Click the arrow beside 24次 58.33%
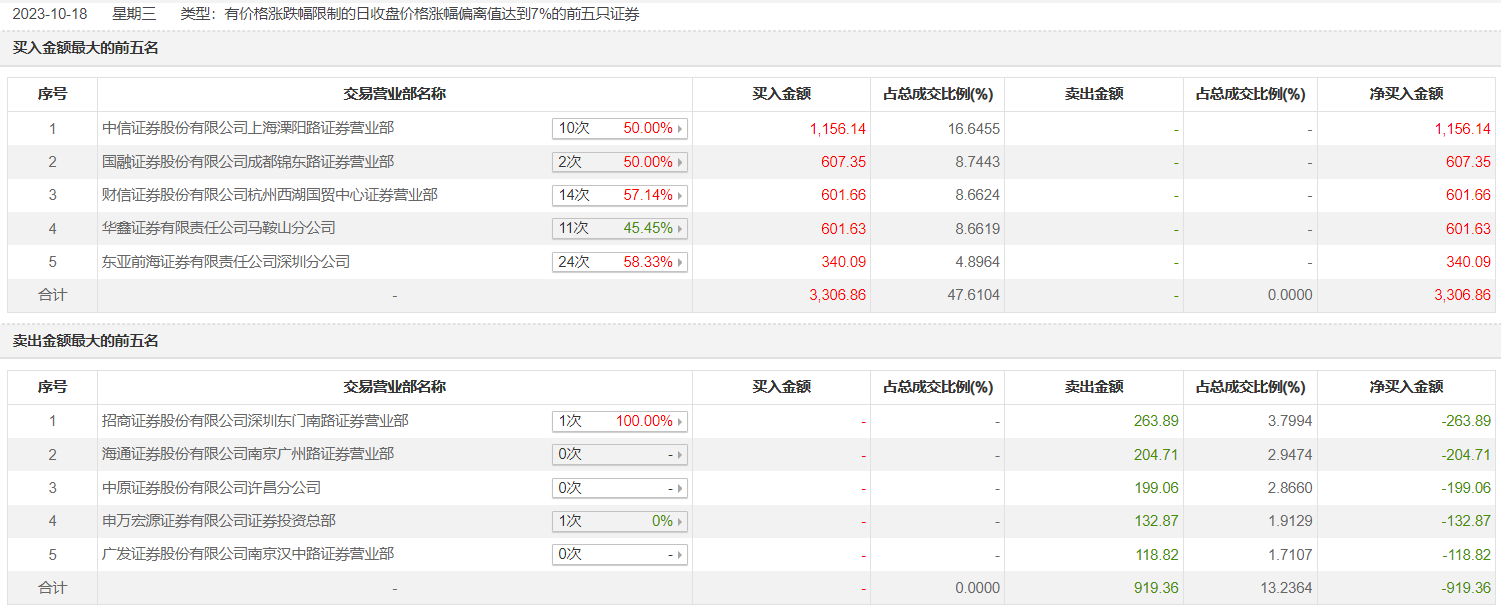The height and width of the screenshot is (607, 1501). (x=681, y=262)
